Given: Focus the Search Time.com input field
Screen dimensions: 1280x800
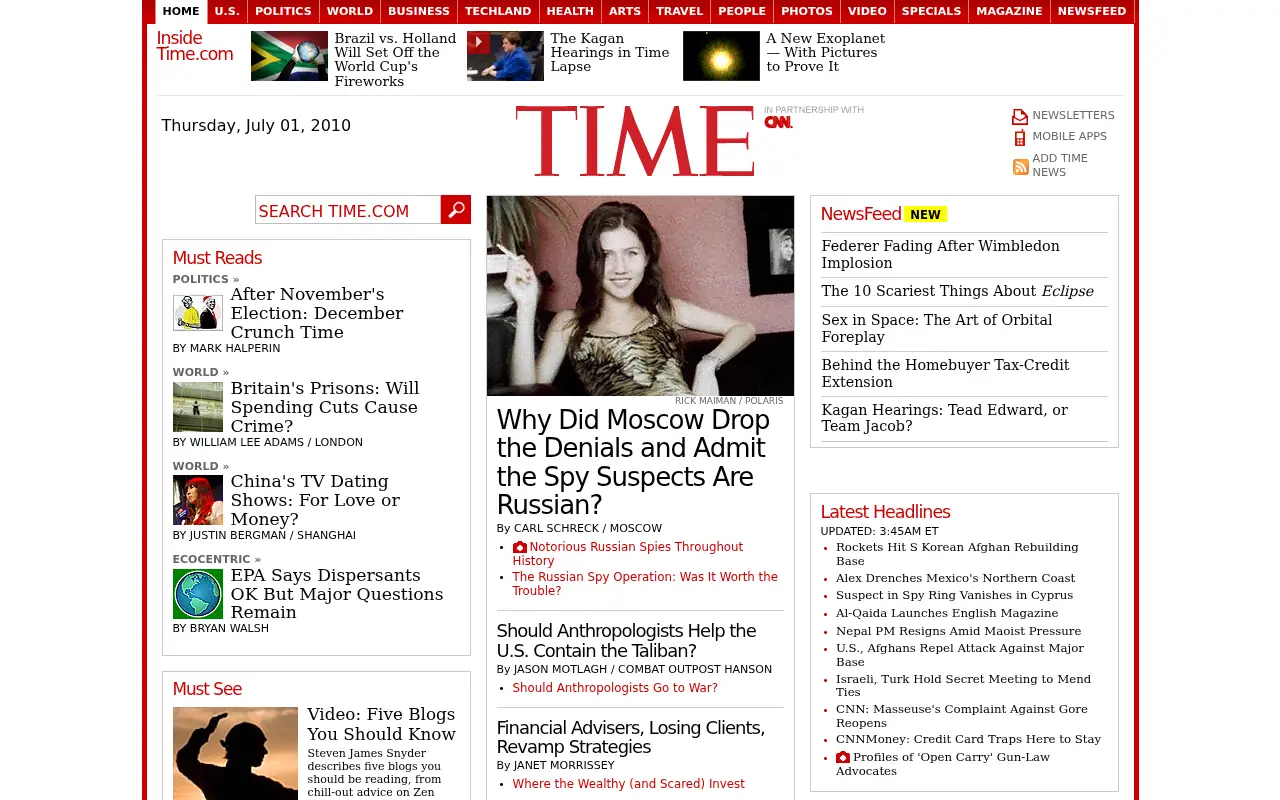Looking at the screenshot, I should (348, 210).
